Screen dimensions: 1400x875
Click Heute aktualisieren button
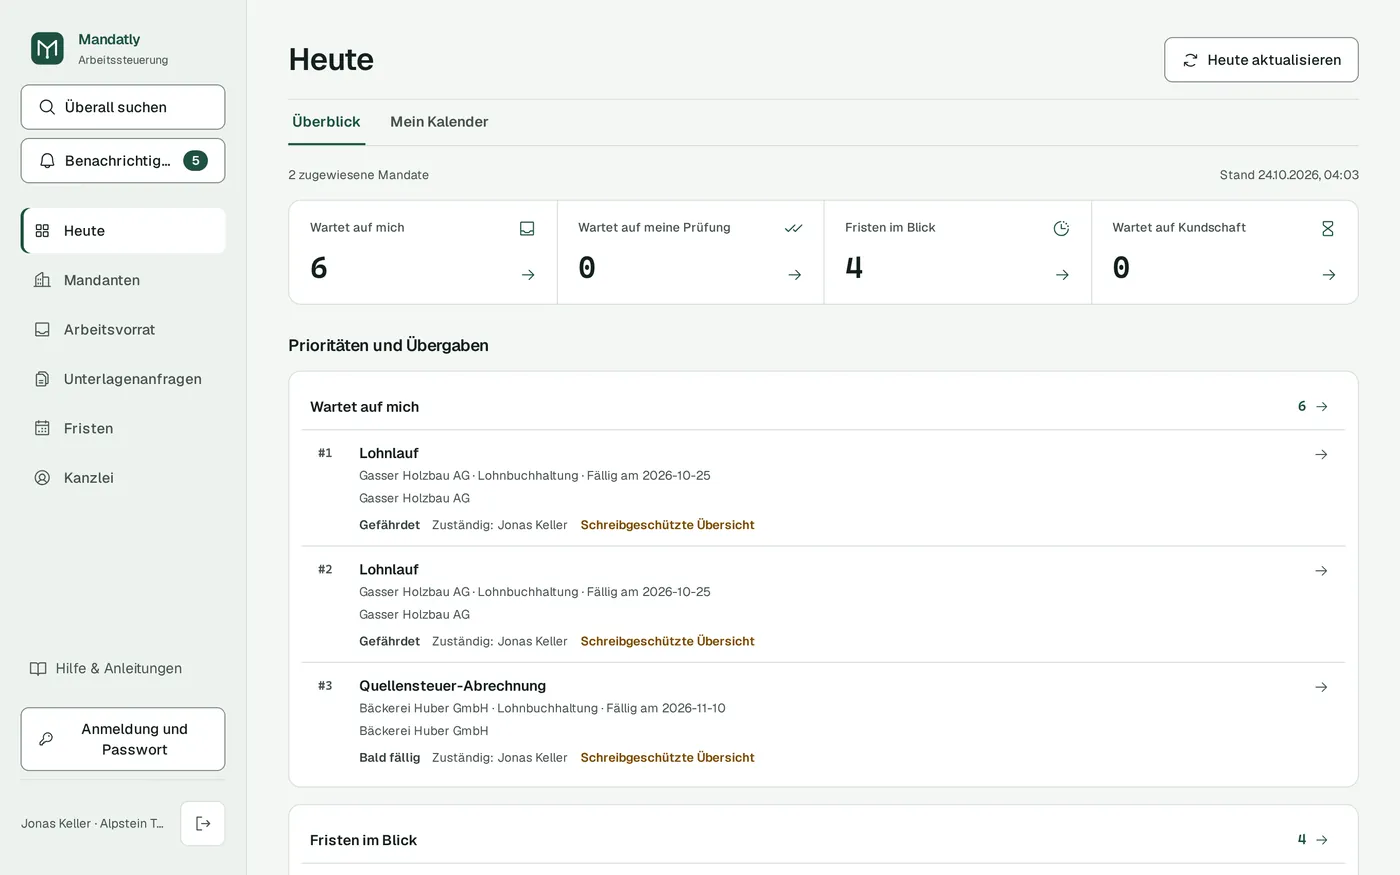[x=1261, y=60]
